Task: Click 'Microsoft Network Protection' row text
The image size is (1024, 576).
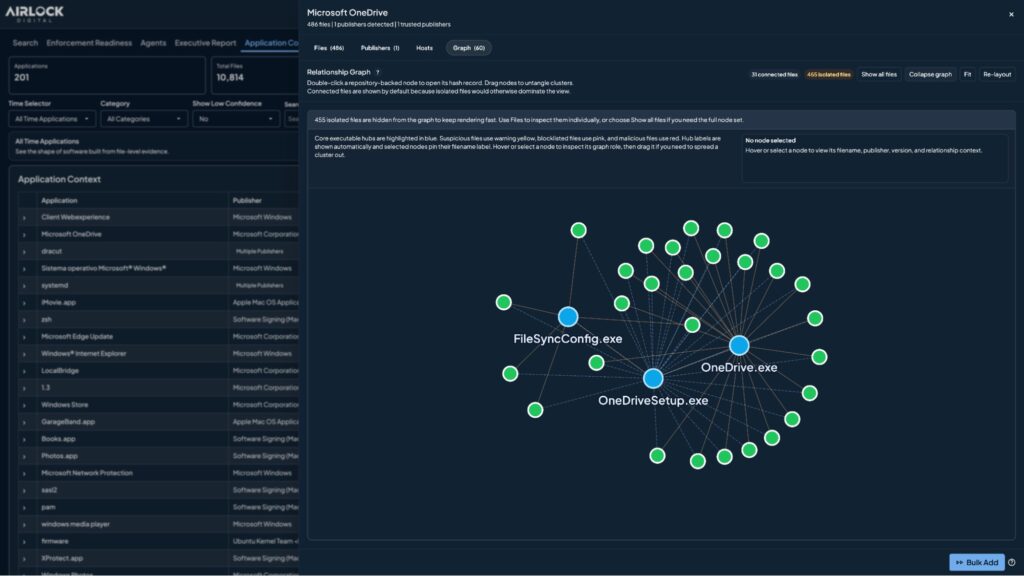Action: (x=86, y=473)
